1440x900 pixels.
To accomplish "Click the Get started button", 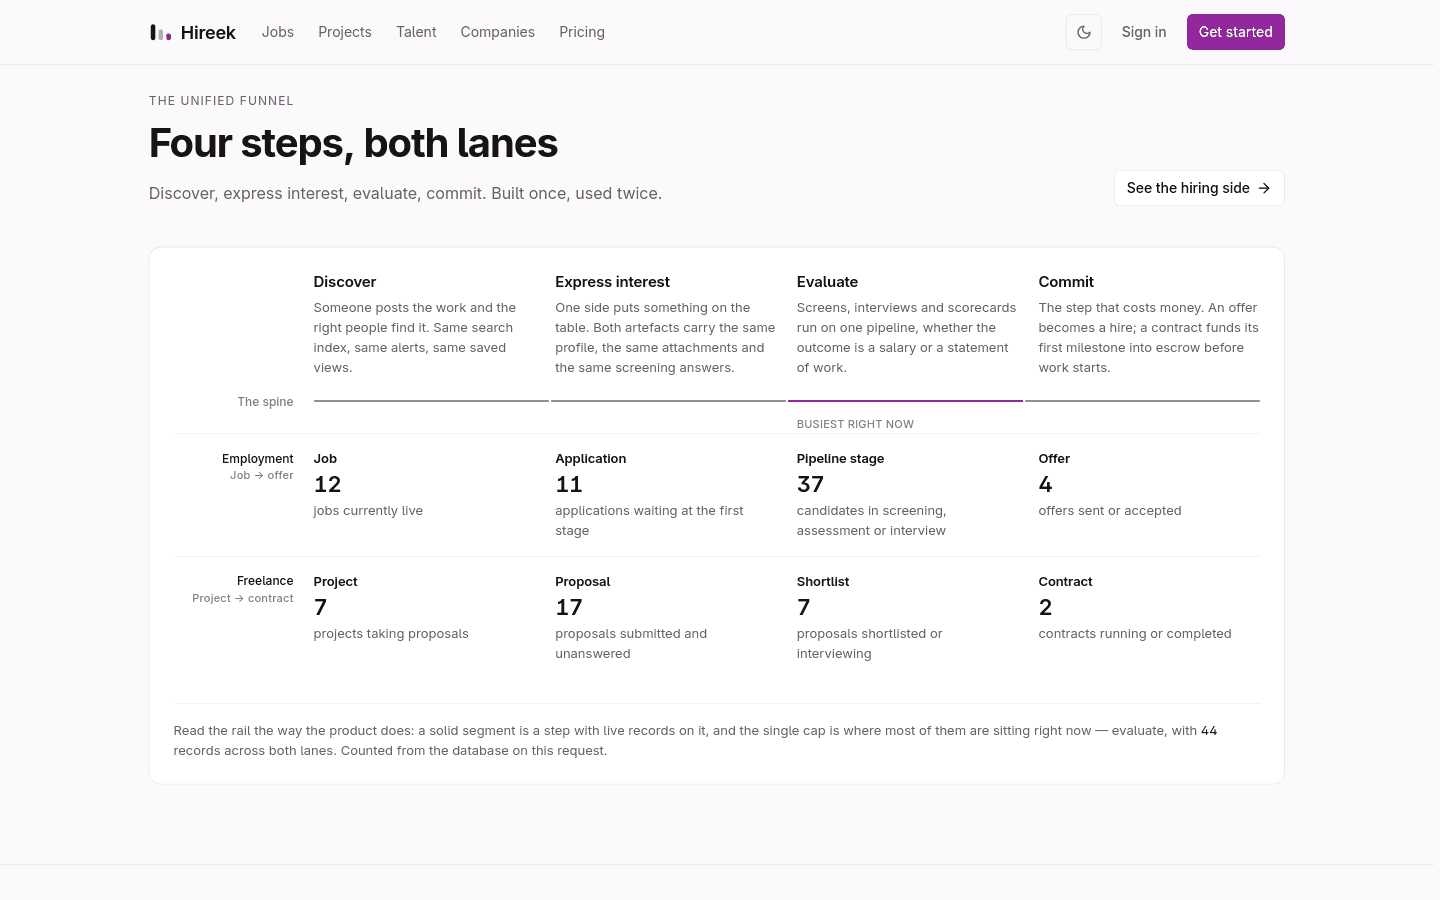I will coord(1236,32).
